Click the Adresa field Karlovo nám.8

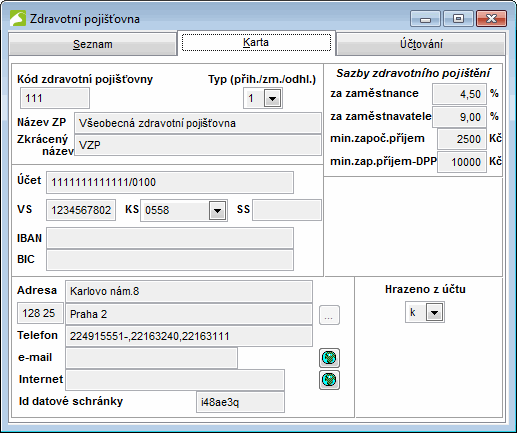tap(189, 291)
